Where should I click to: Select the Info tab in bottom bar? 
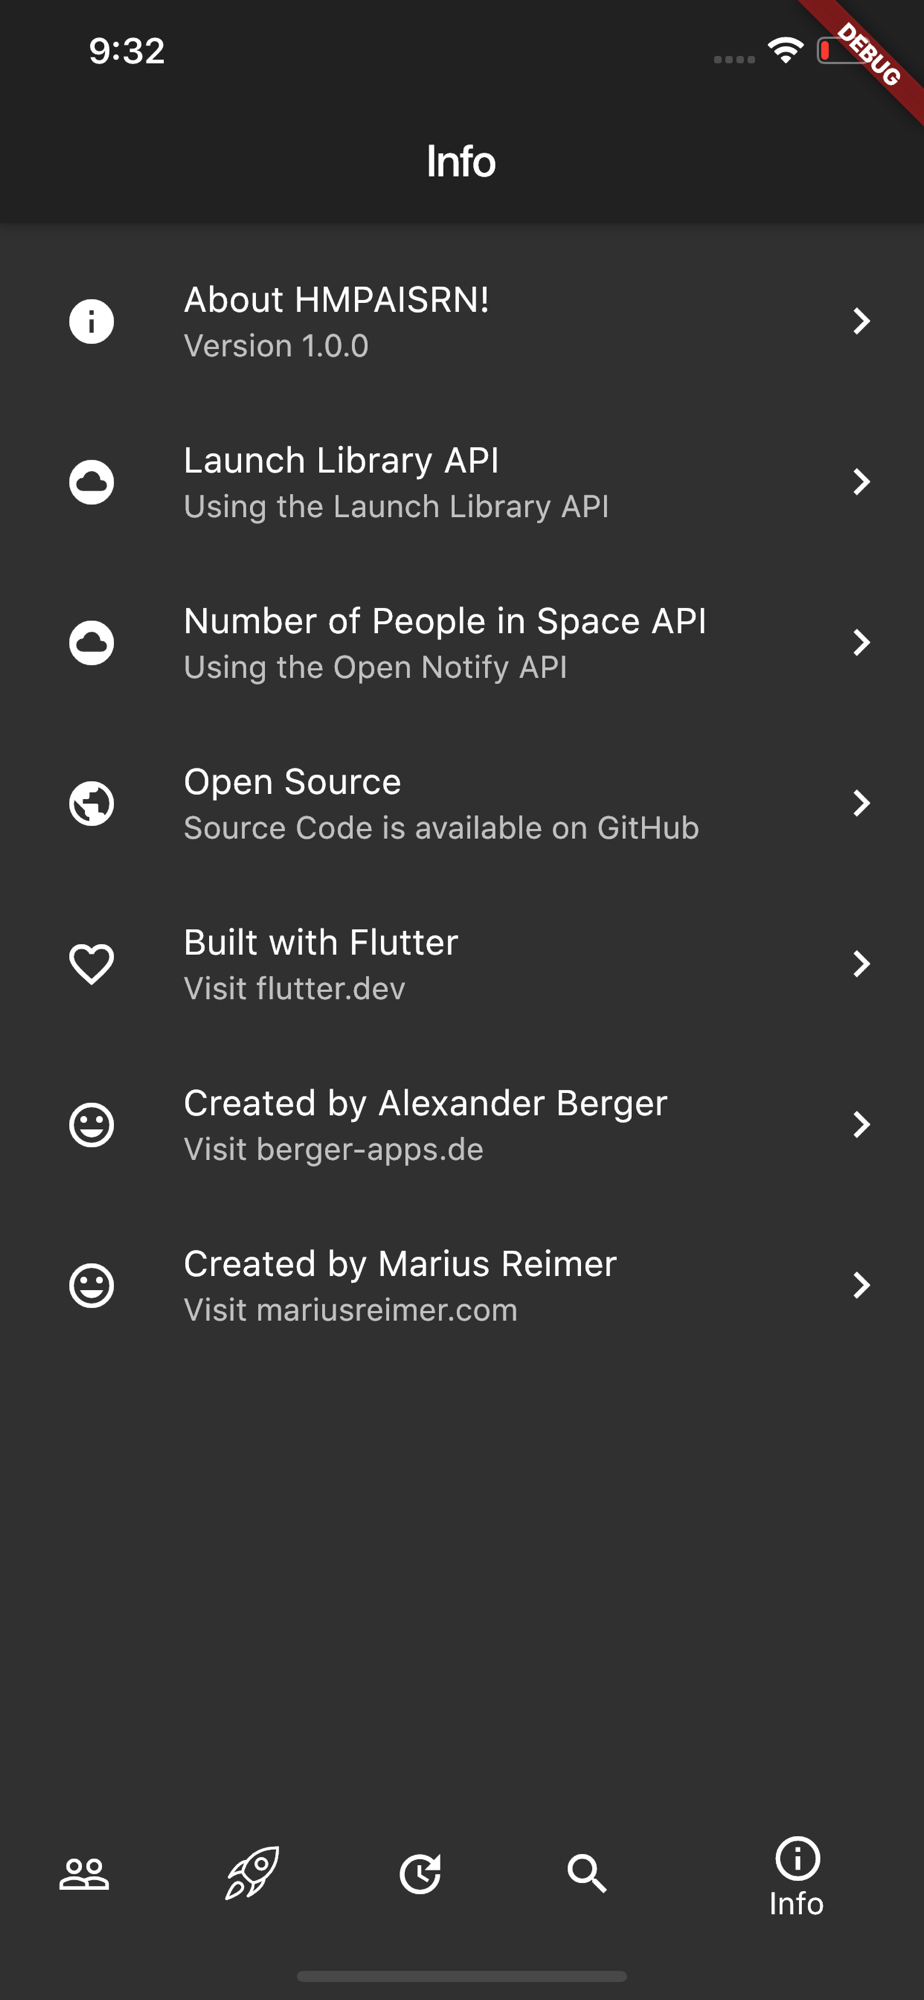click(797, 1877)
